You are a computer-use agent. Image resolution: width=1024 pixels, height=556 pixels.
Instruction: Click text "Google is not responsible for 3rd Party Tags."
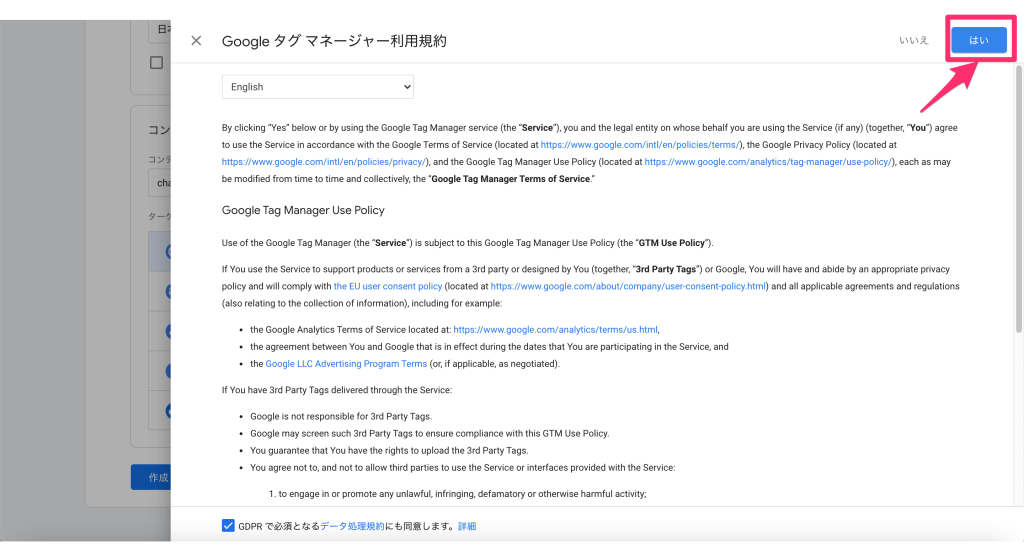pyautogui.click(x=341, y=416)
